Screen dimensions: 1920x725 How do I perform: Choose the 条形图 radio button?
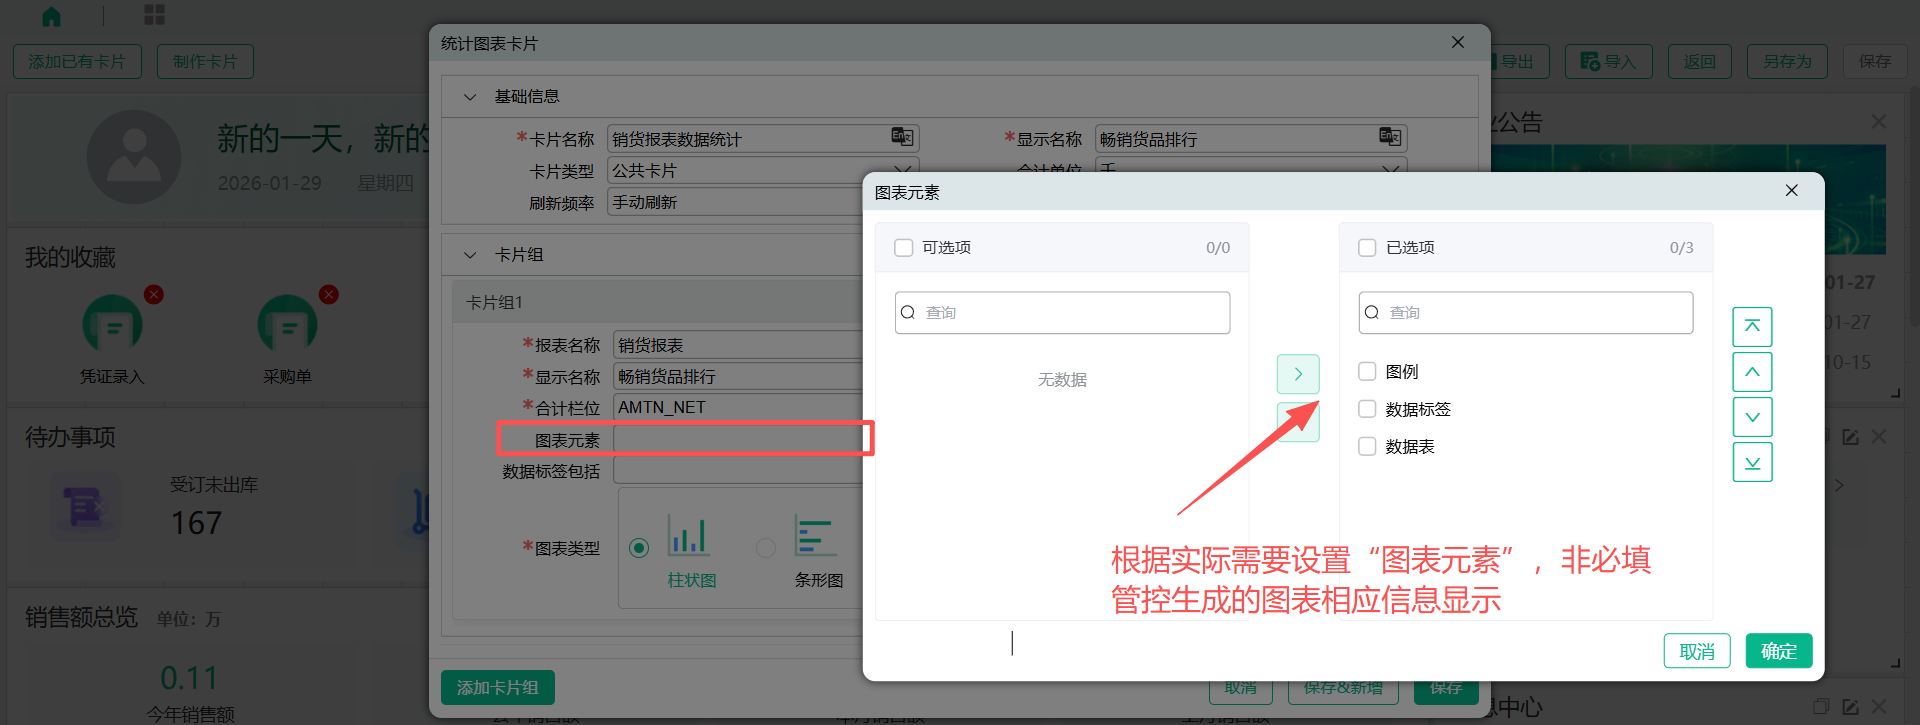(766, 548)
